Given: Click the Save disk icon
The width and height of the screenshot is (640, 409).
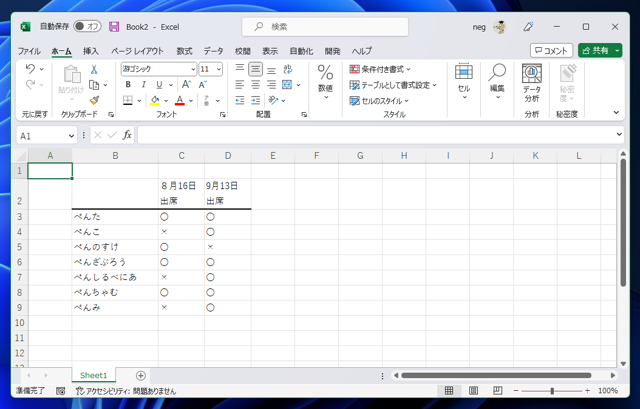Looking at the screenshot, I should [114, 27].
